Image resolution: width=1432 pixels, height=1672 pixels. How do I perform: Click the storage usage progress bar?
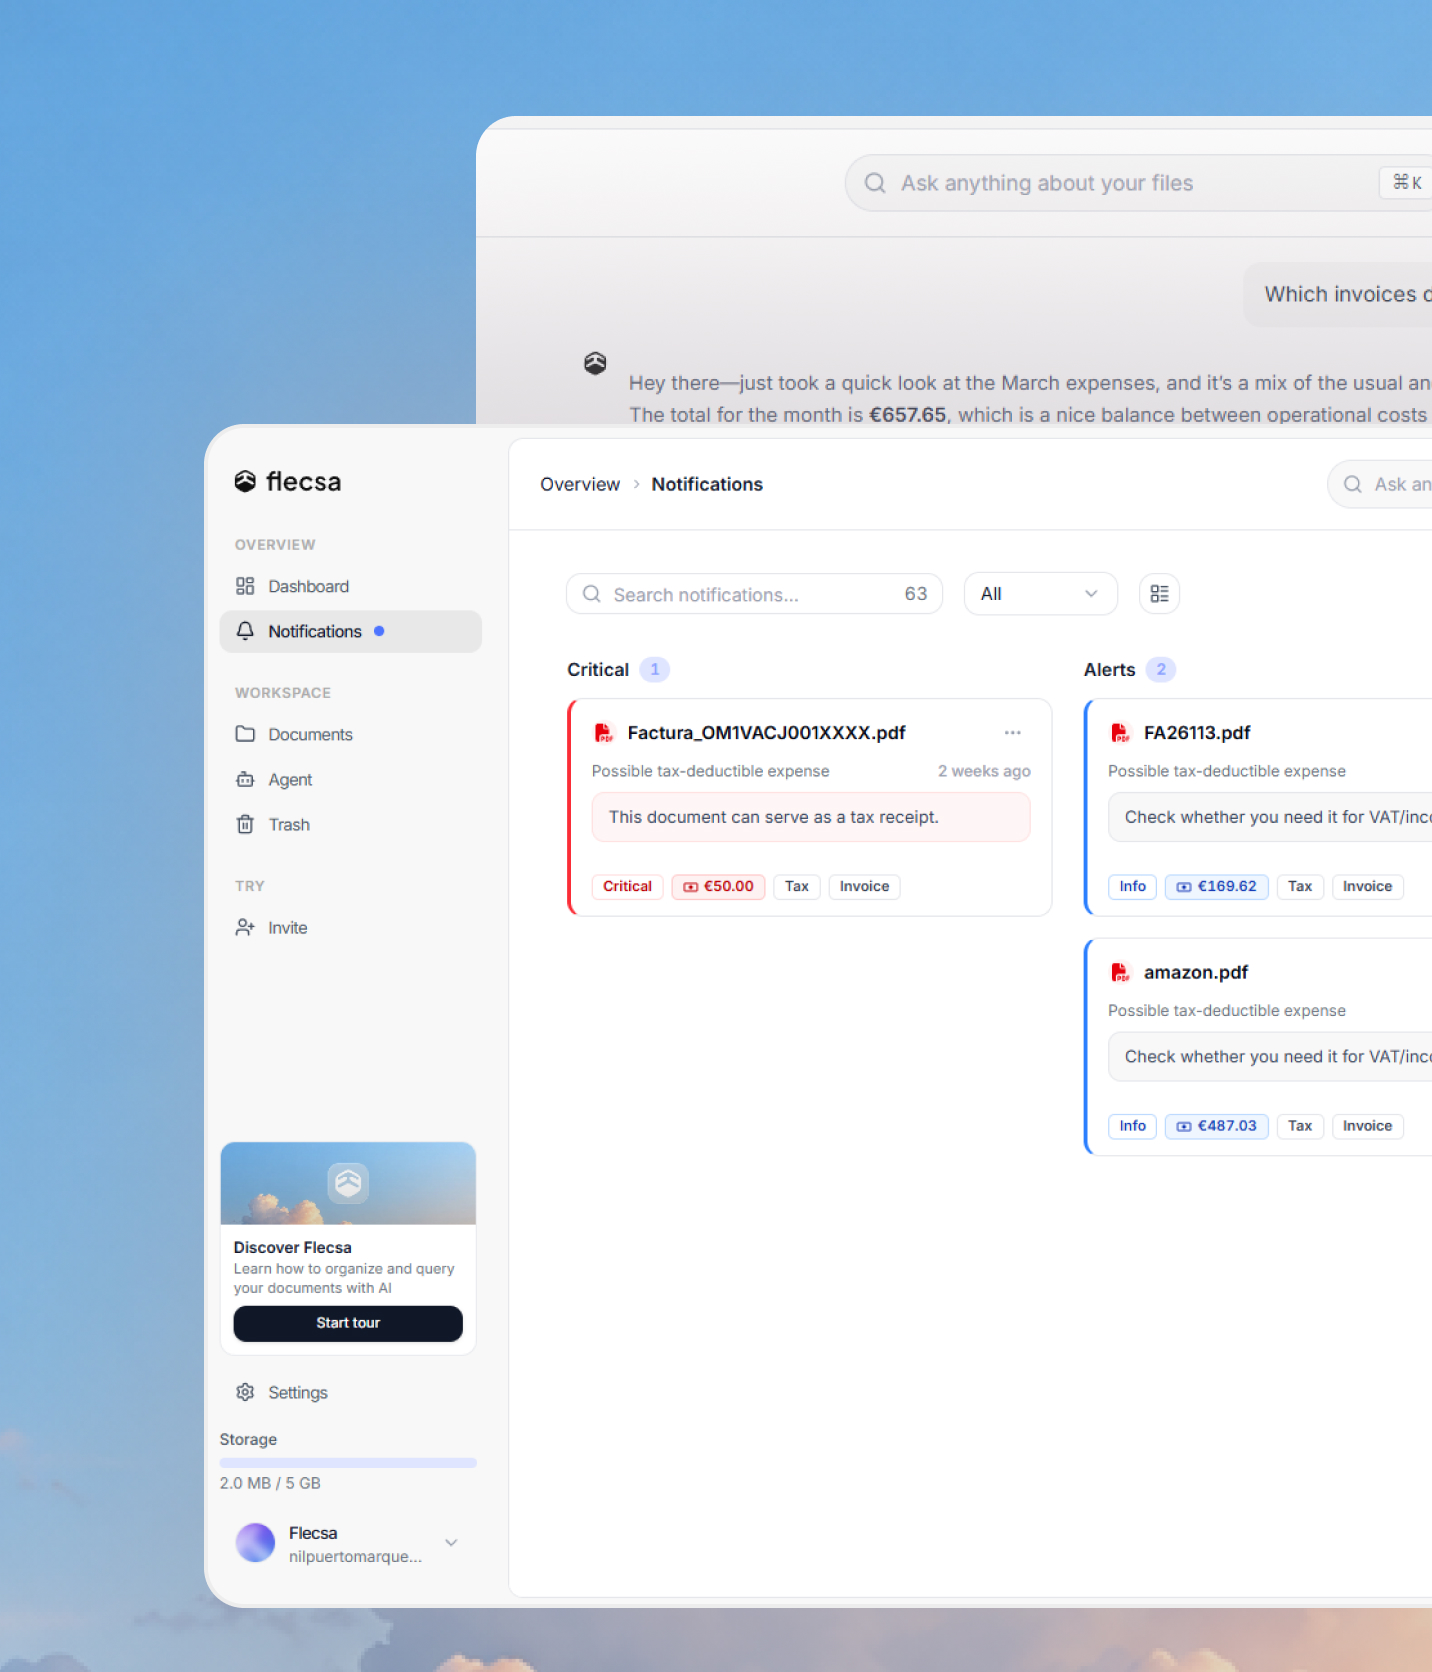348,1462
